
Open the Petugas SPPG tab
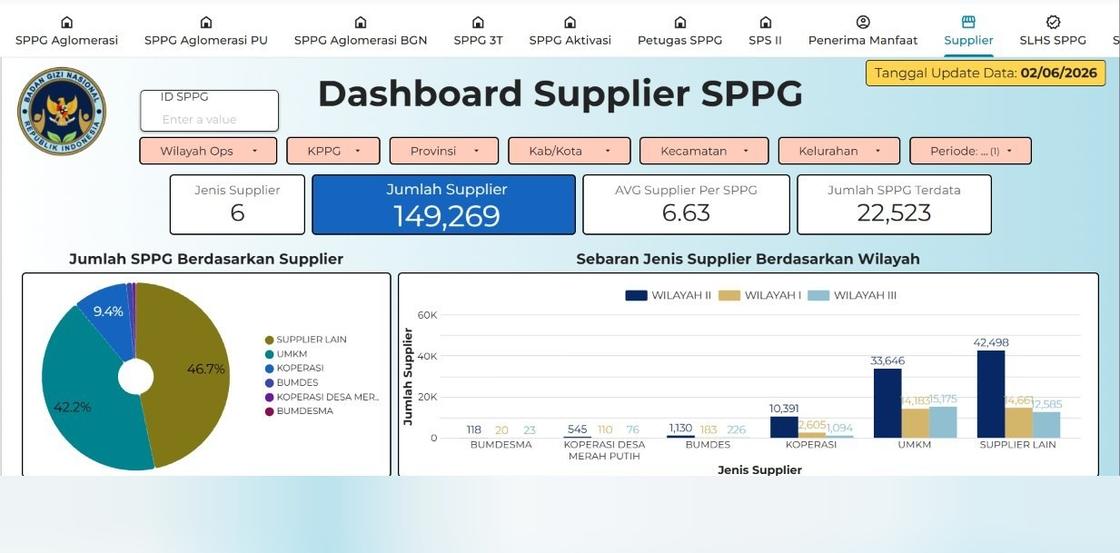680,40
